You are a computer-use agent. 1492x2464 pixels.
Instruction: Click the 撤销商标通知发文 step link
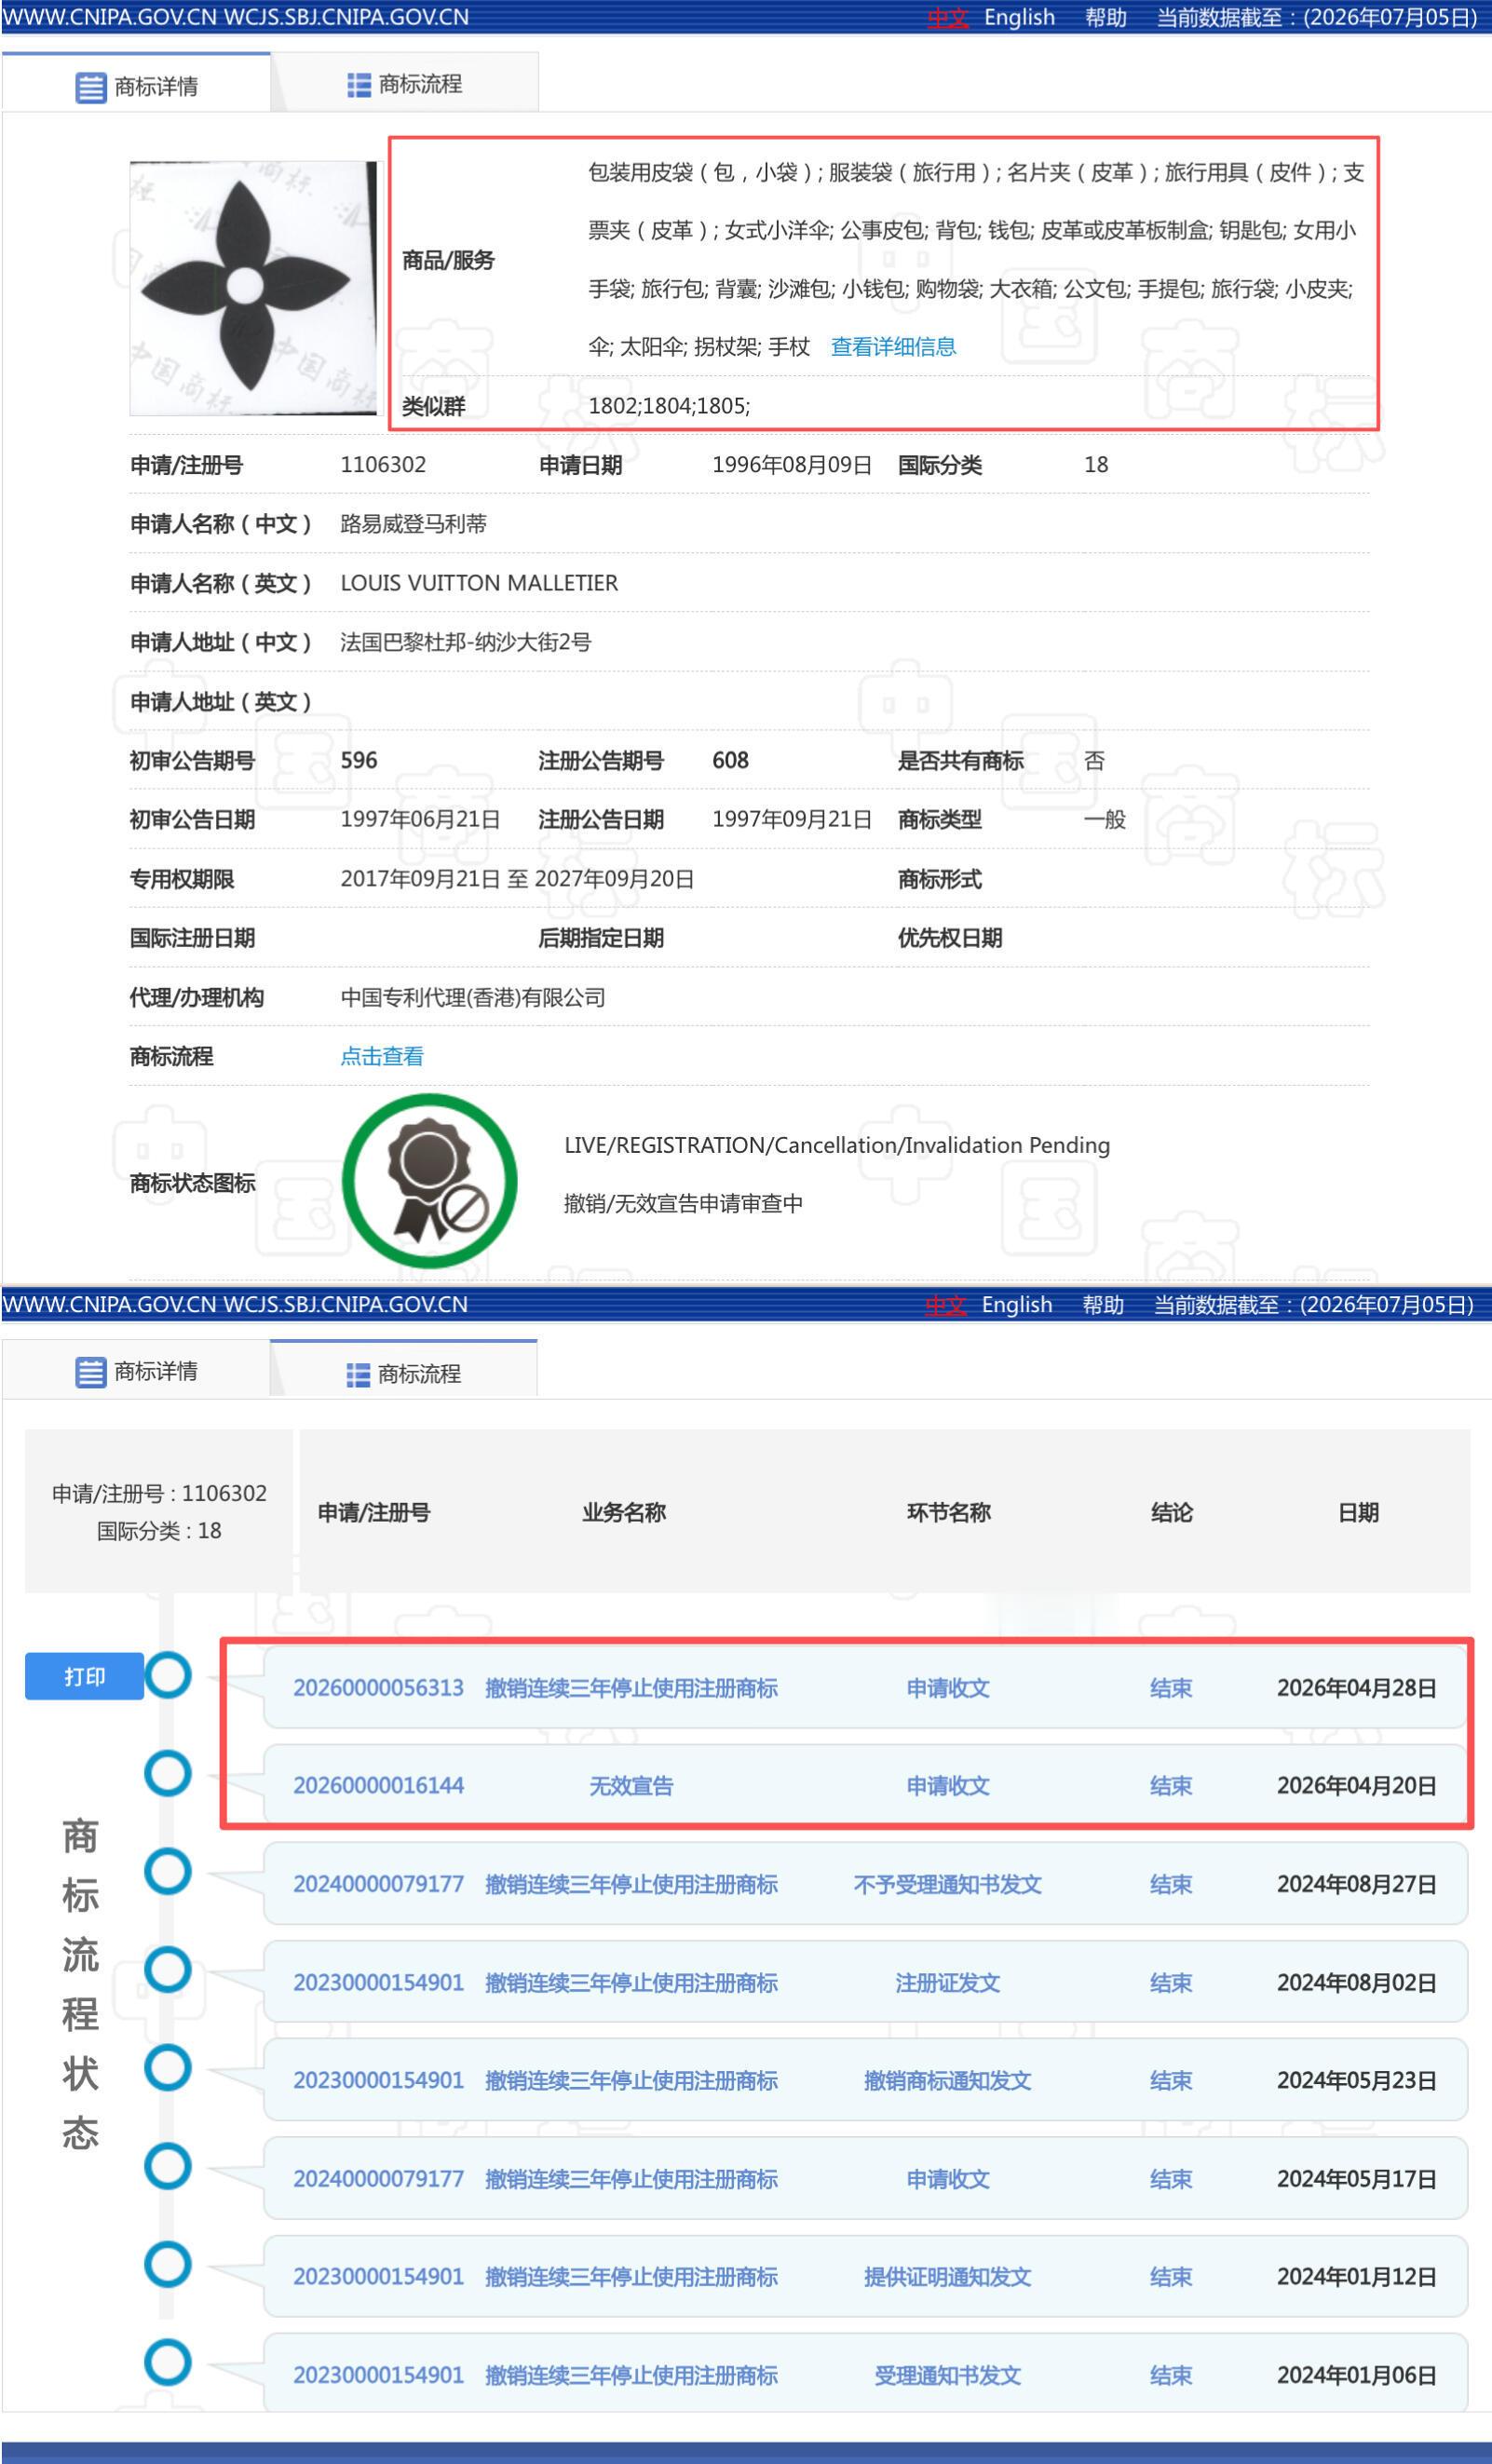pos(947,2080)
